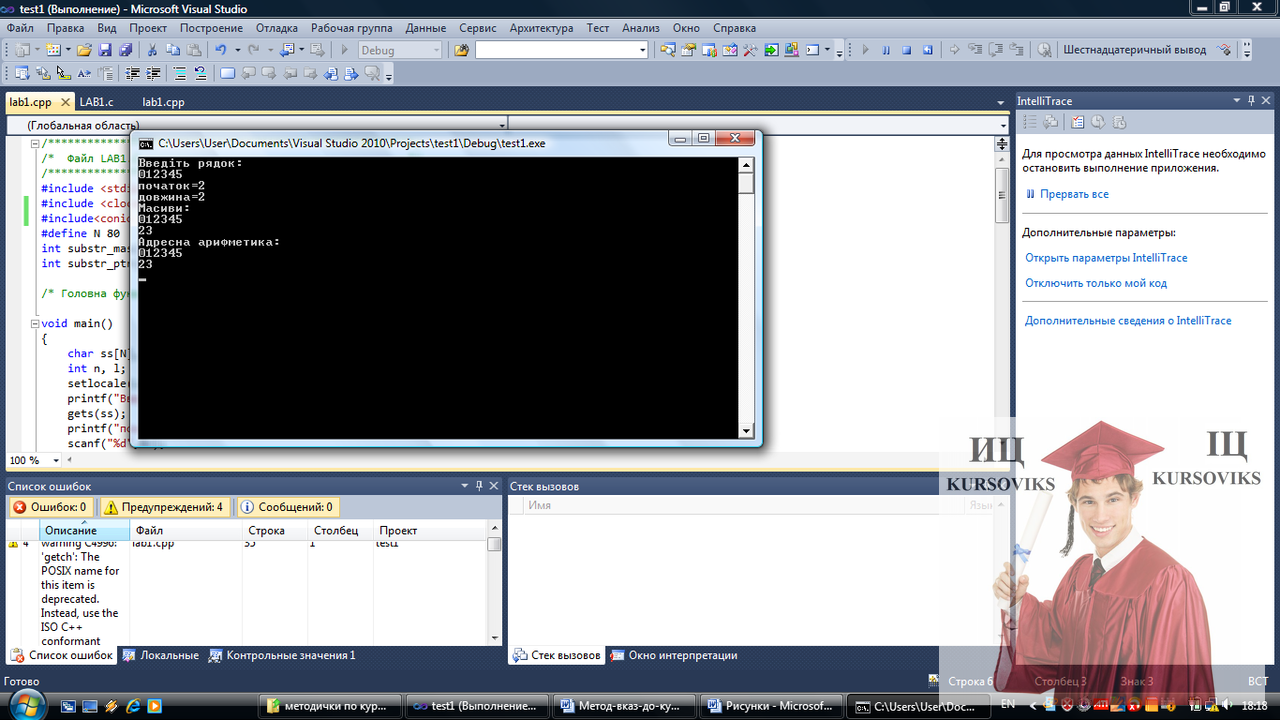This screenshot has height=720, width=1280.
Task: Switch to Контрольные значения 1 tab
Action: tap(283, 655)
